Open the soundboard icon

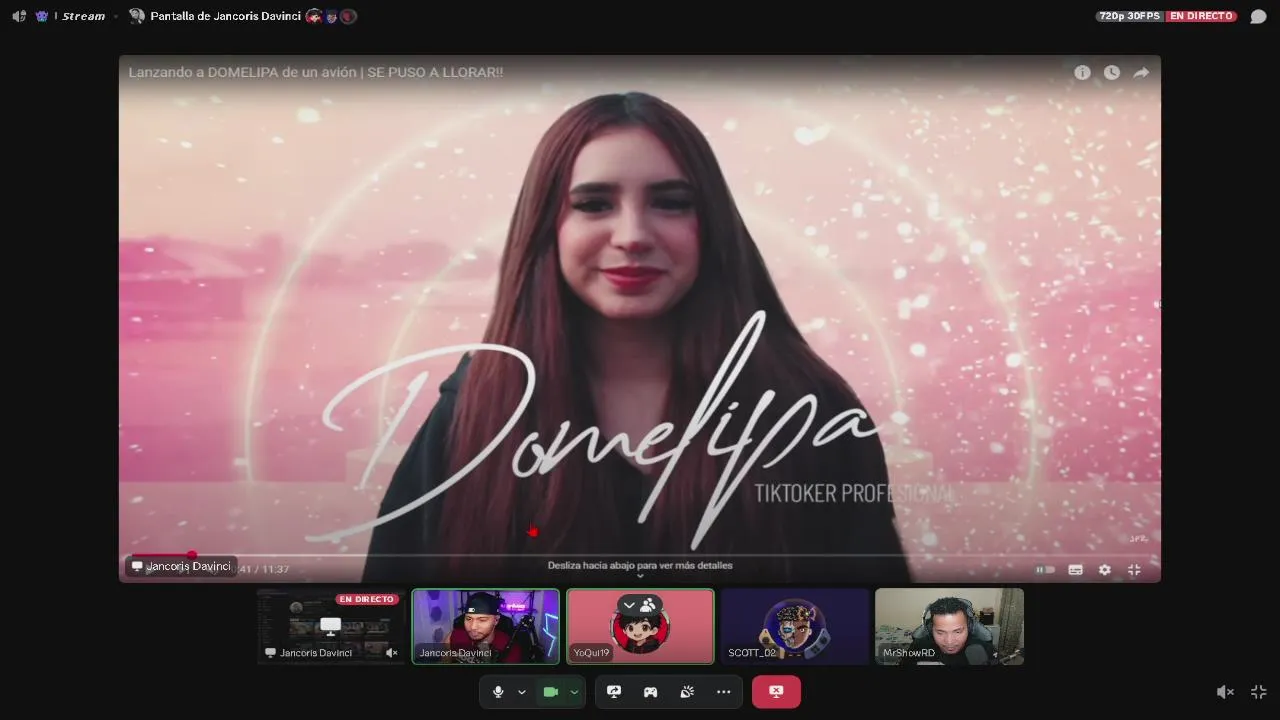687,692
